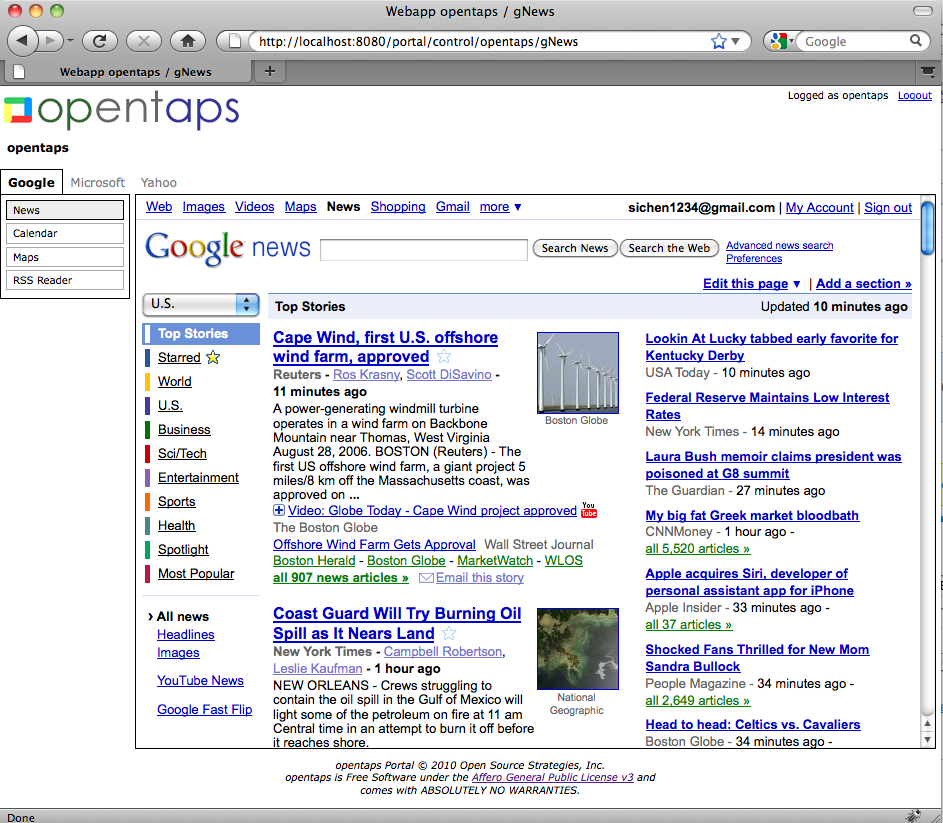Screen dimensions: 943x823
Task: Open Google Fast Flip link
Action: [204, 709]
